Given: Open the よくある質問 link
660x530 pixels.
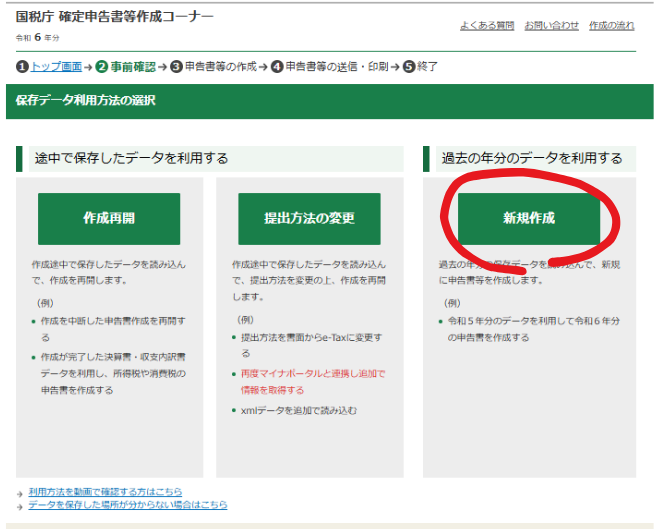Looking at the screenshot, I should click(x=487, y=25).
